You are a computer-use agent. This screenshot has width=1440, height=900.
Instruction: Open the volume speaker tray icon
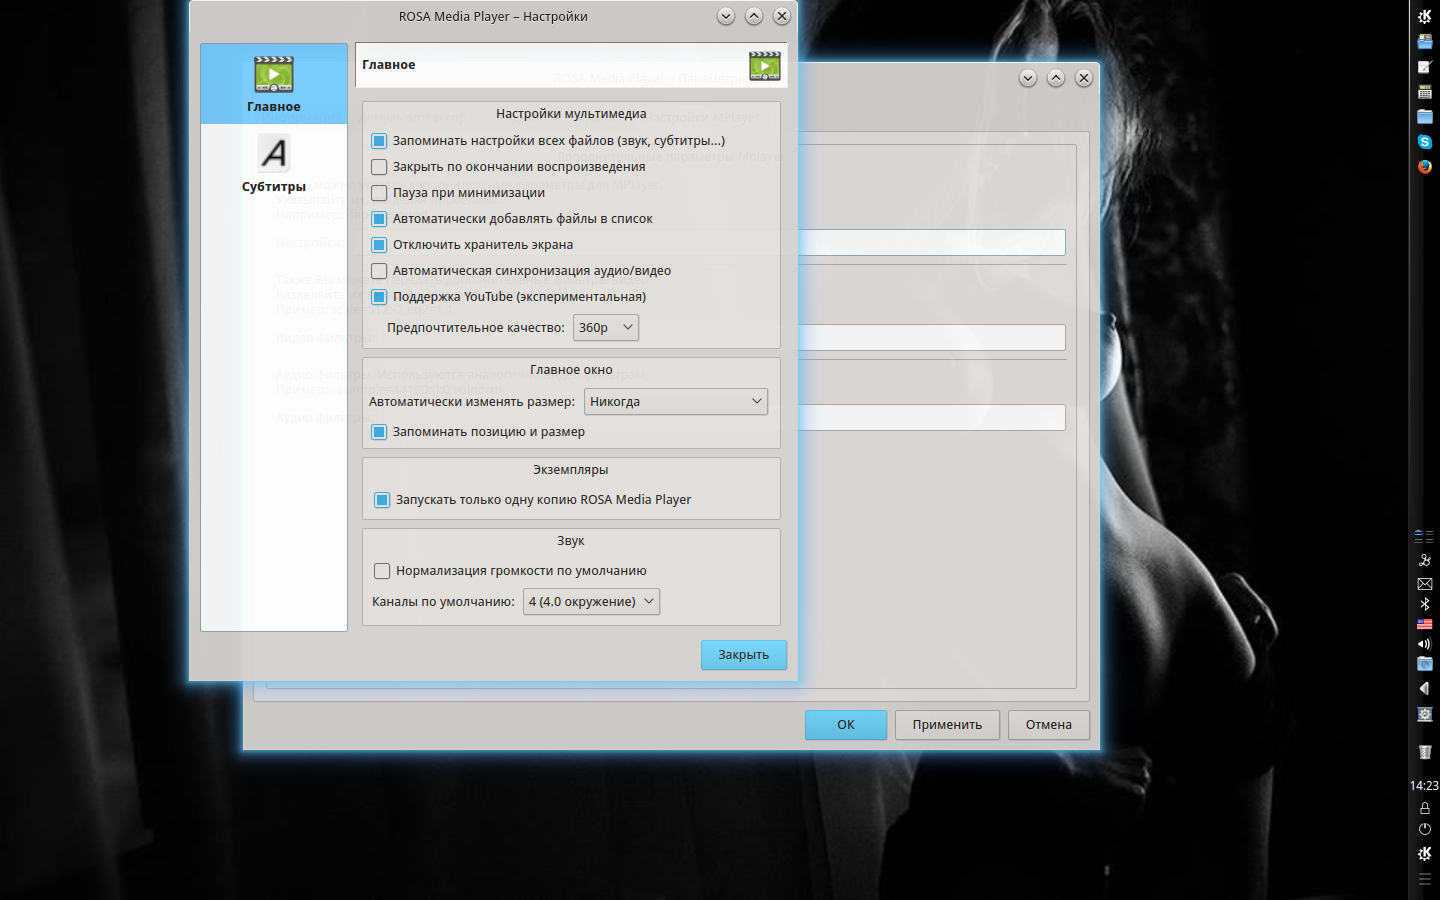pos(1425,644)
